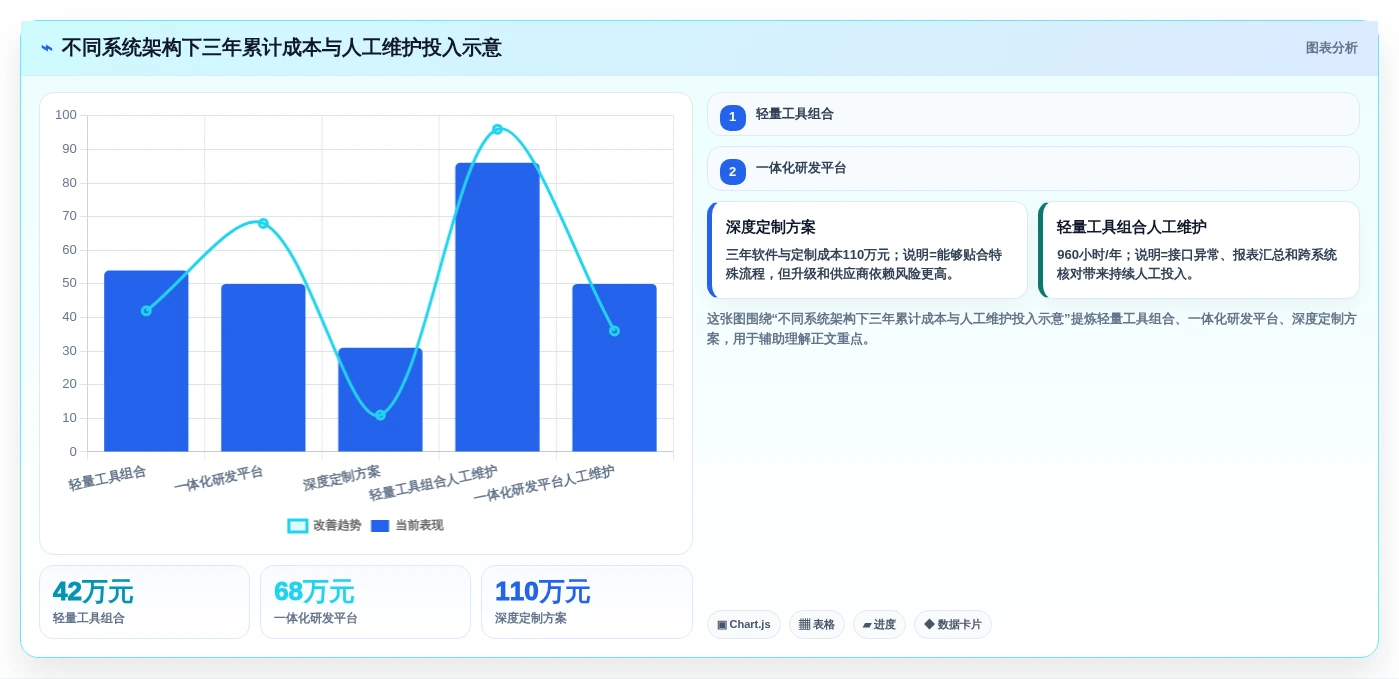This screenshot has height=679, width=1399.
Task: Toggle the 改善趋势 legend entry
Action: coord(324,525)
